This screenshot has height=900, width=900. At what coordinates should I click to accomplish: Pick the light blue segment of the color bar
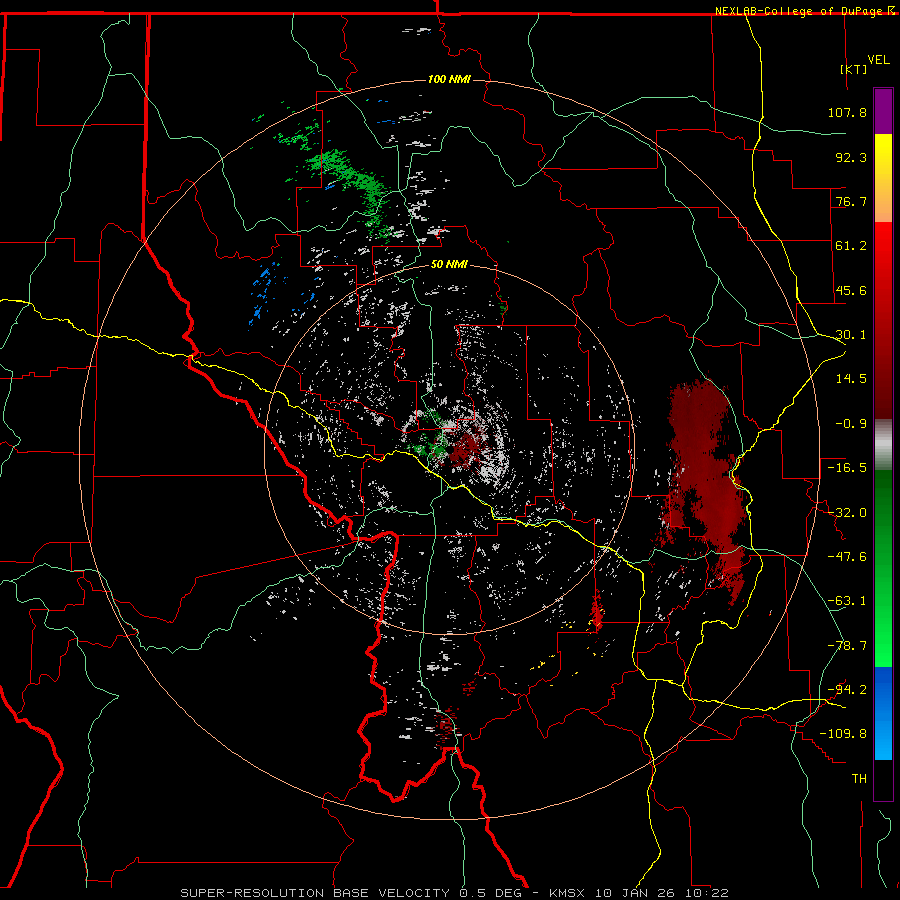[883, 738]
